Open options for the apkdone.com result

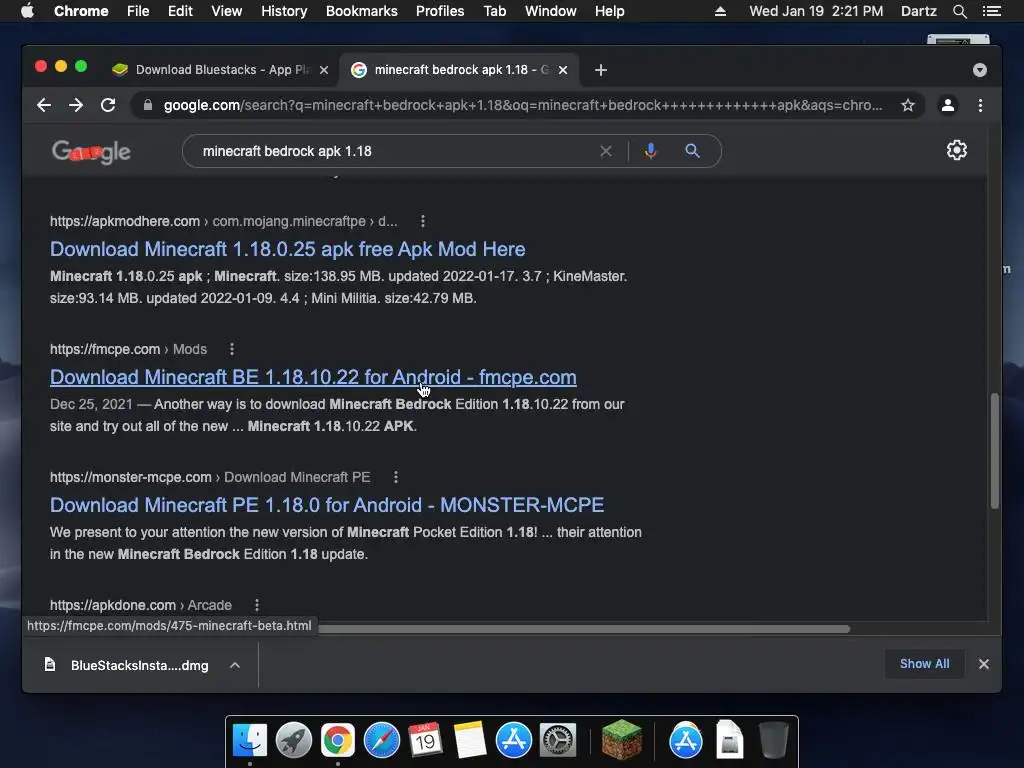tap(257, 605)
